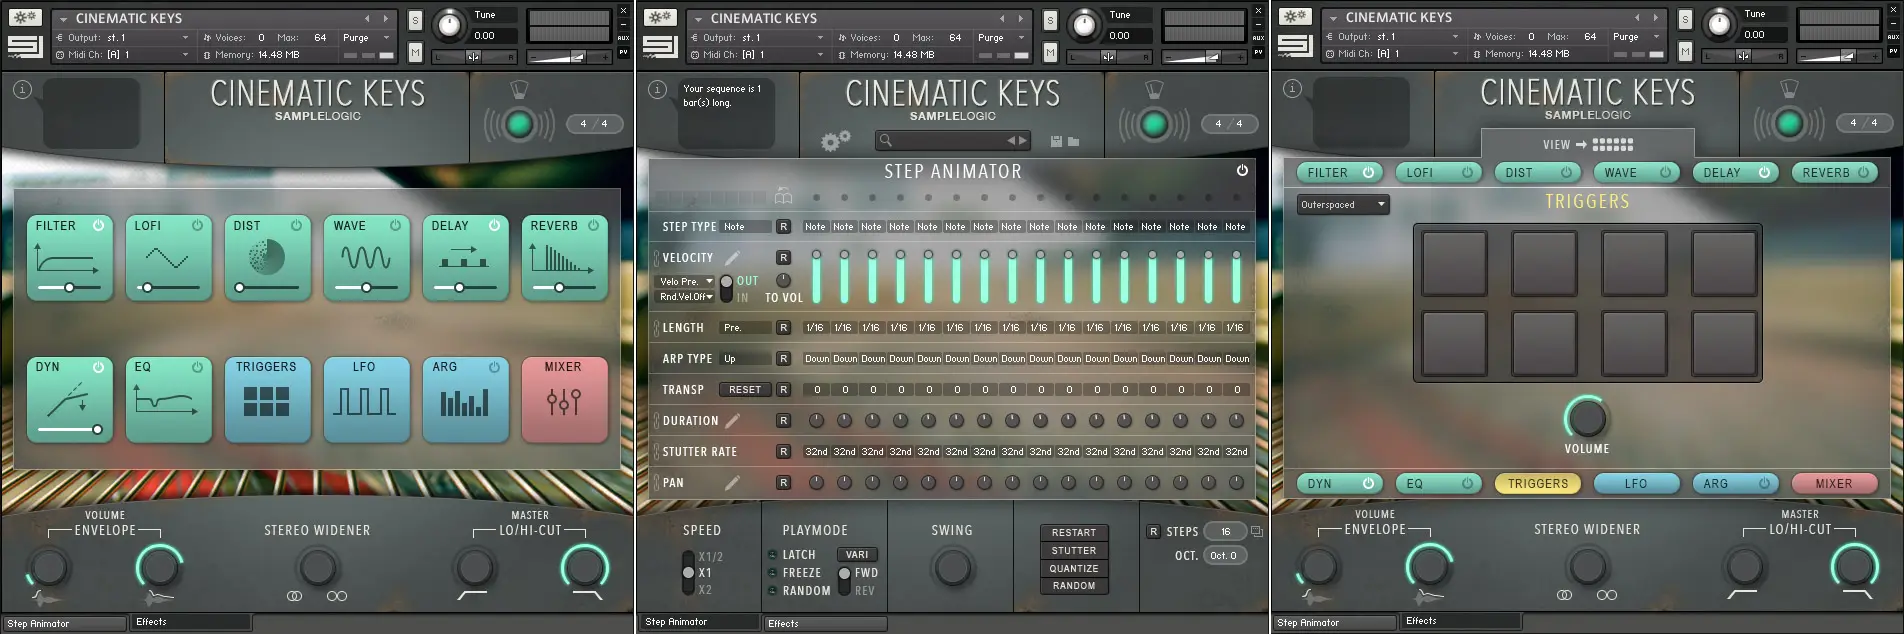Image resolution: width=1904 pixels, height=634 pixels.
Task: Click the pencil icon on the PAN row
Action: point(732,483)
